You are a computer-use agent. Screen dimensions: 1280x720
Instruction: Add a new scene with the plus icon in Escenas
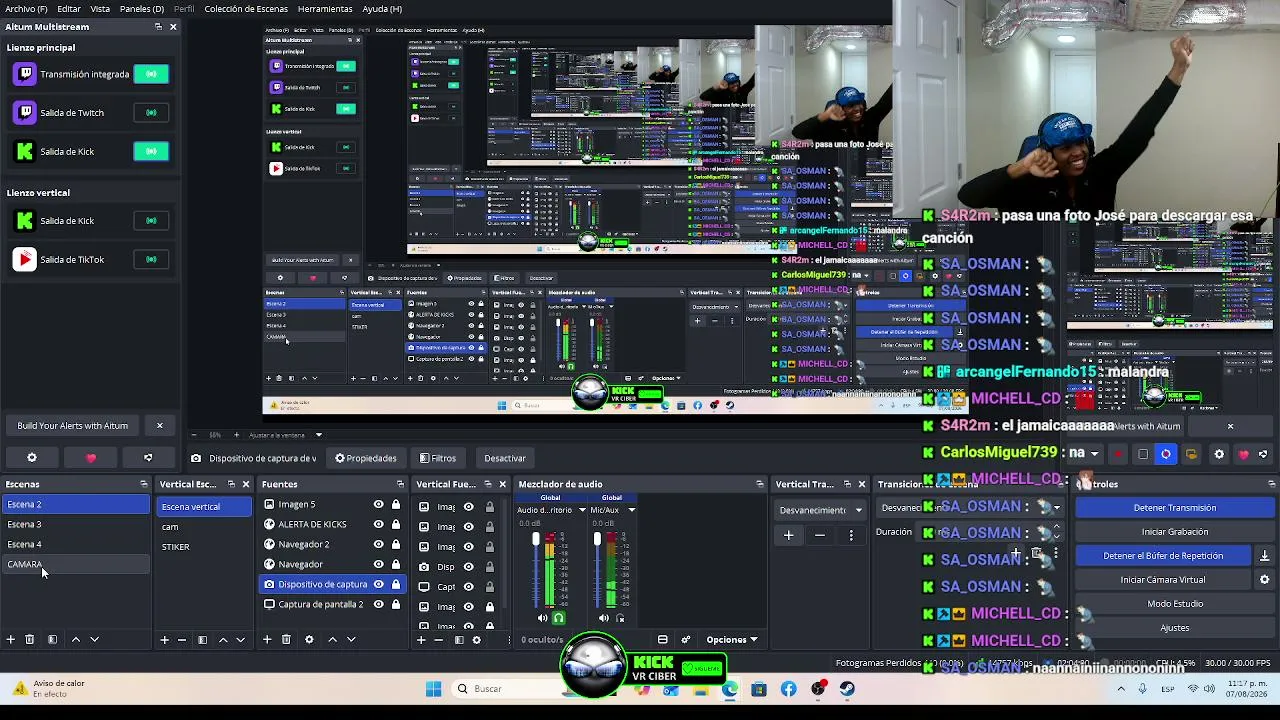coord(11,639)
